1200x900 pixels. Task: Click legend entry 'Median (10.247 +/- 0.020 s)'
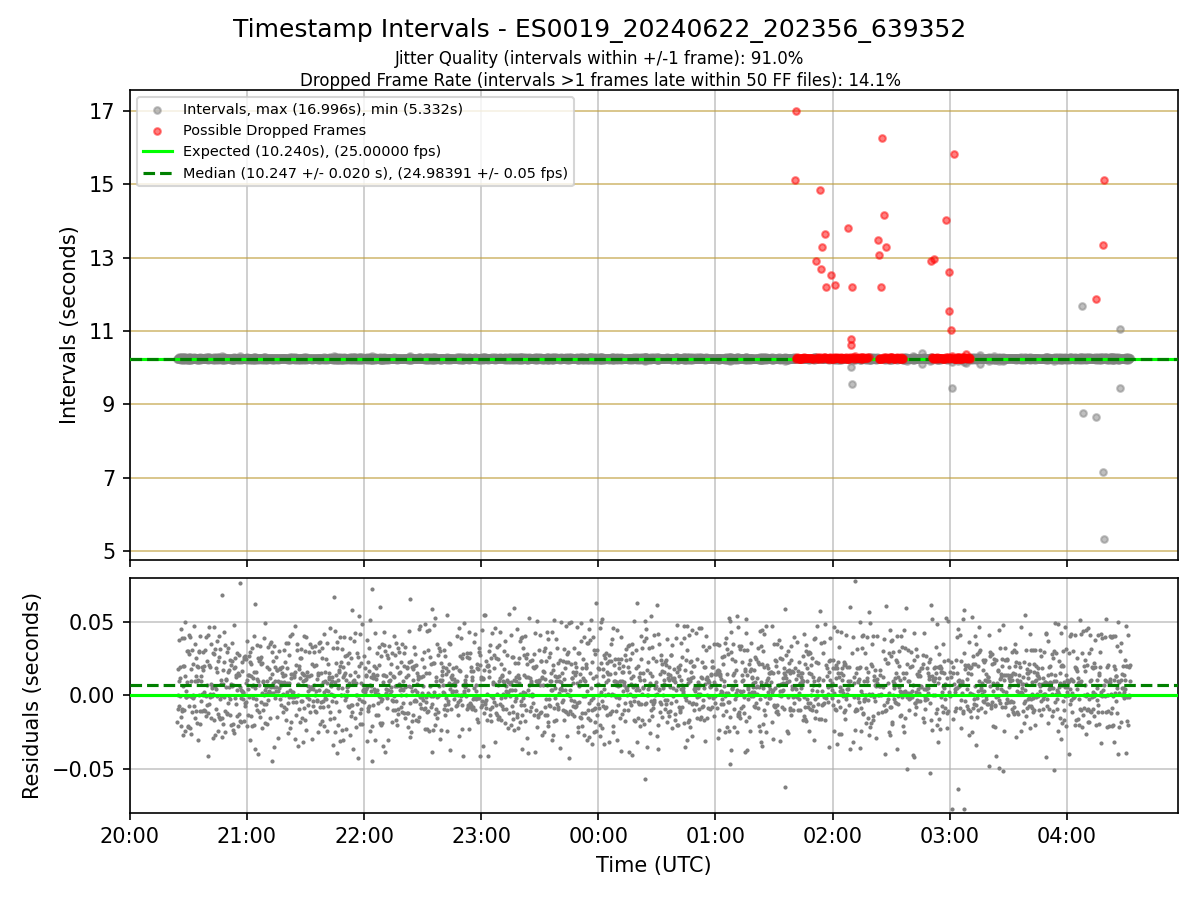[375, 173]
